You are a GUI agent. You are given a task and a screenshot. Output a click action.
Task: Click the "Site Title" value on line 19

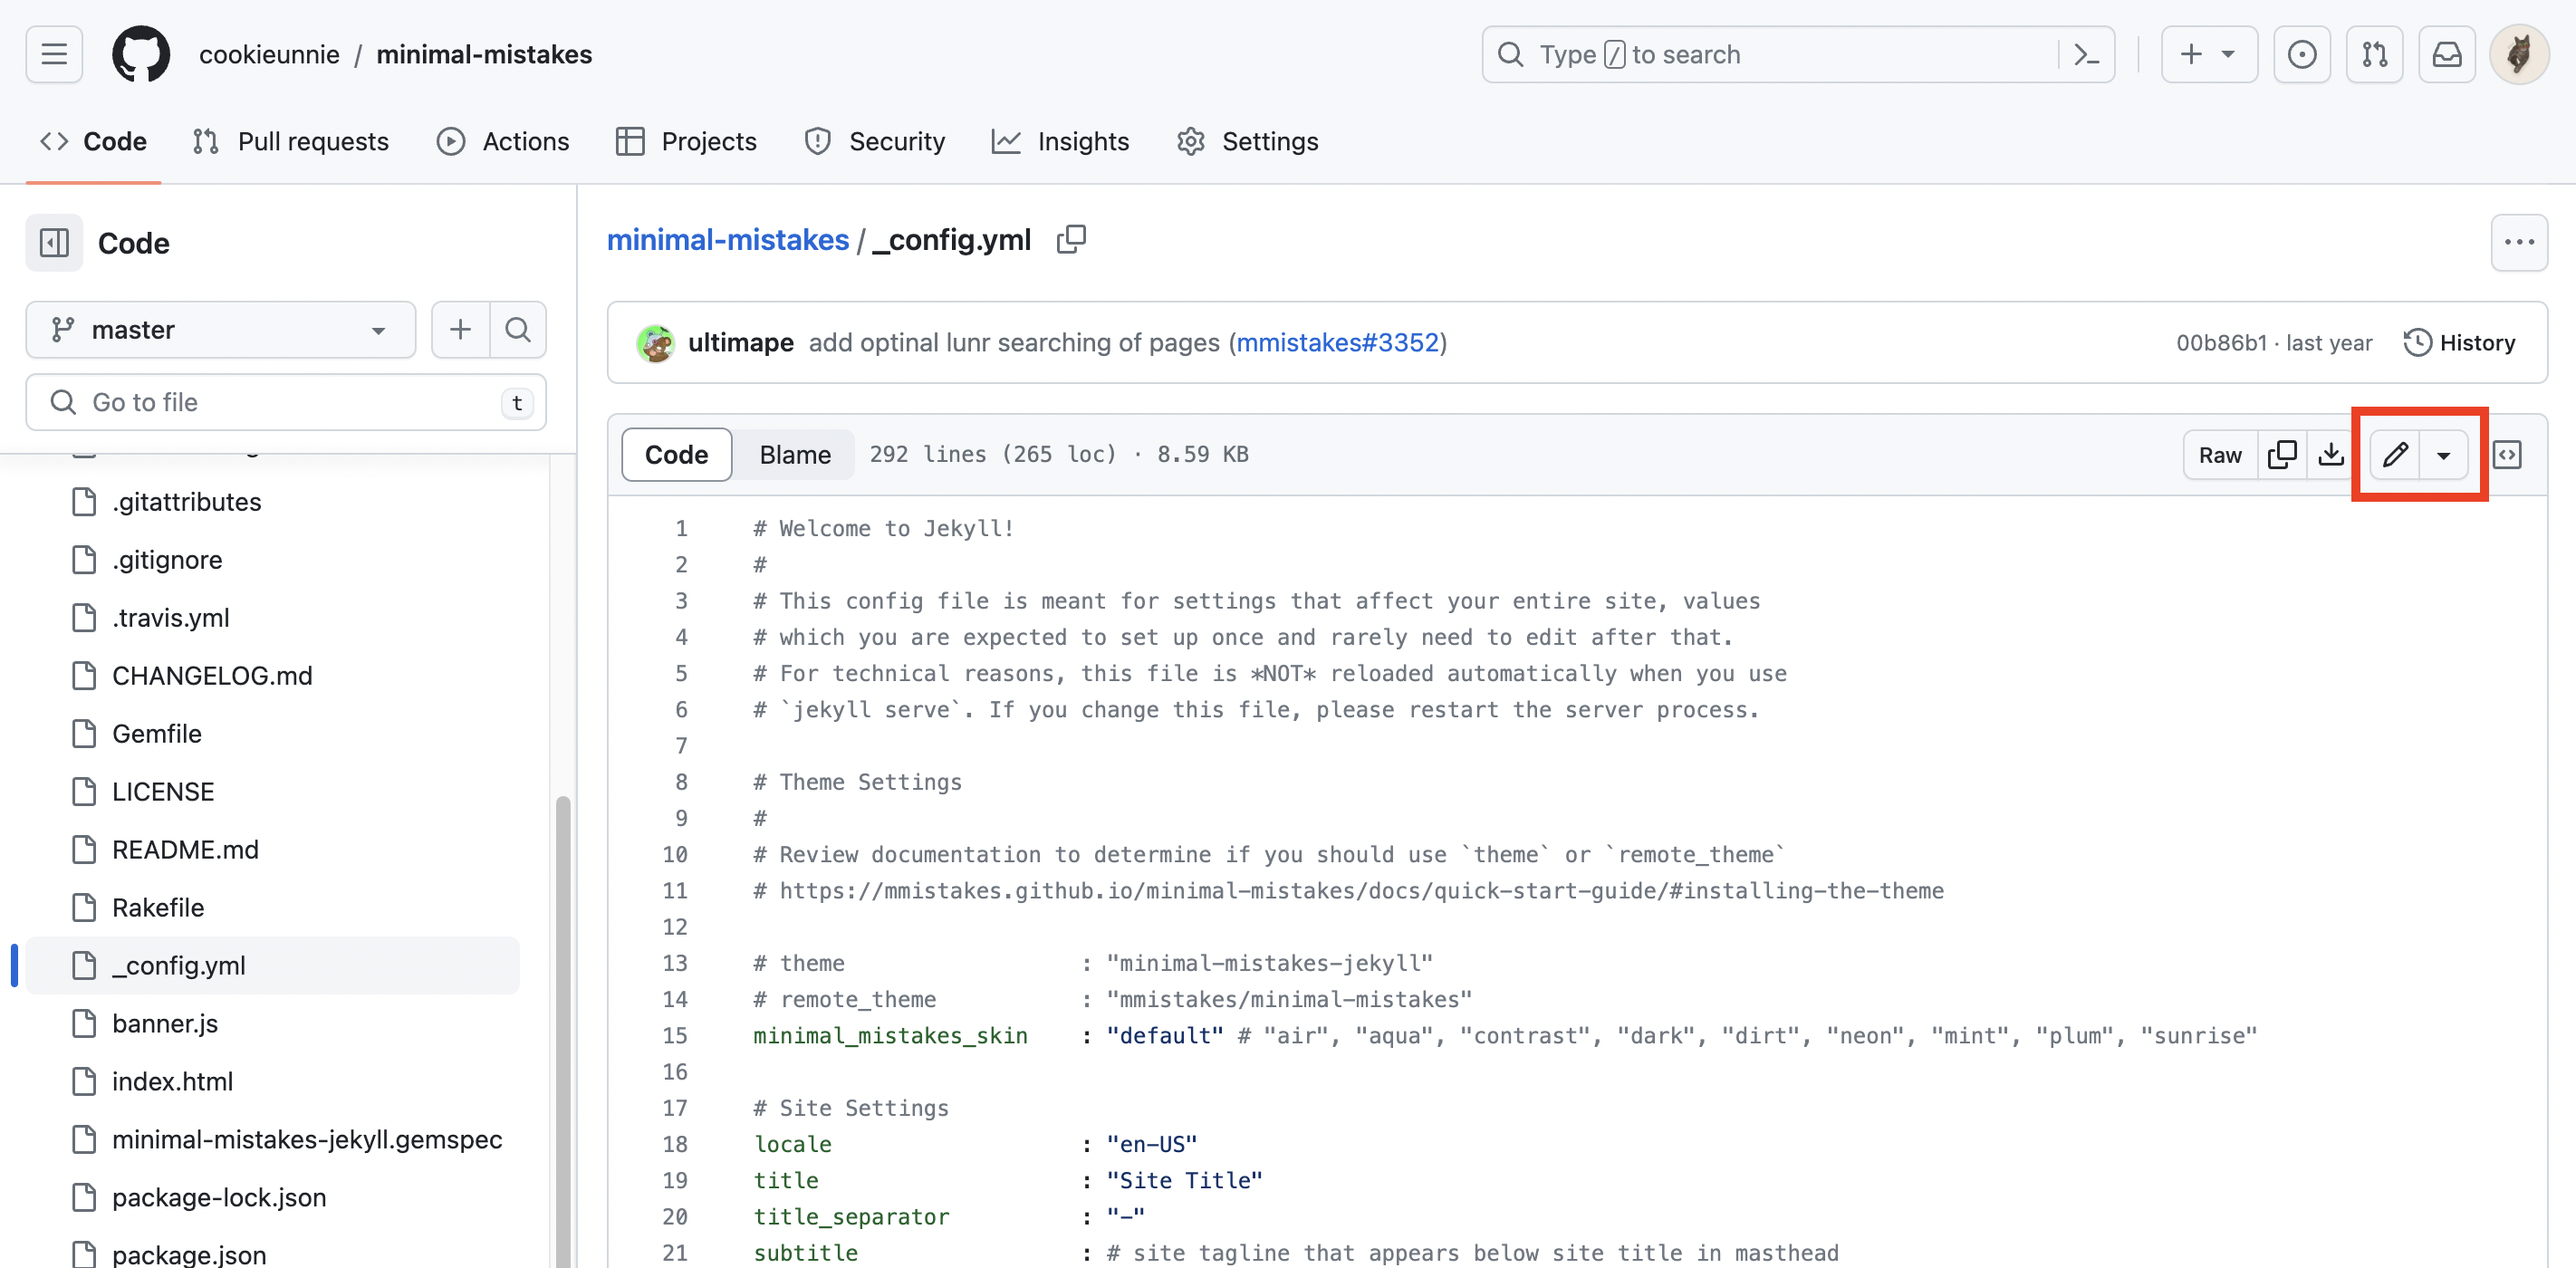1184,1181
